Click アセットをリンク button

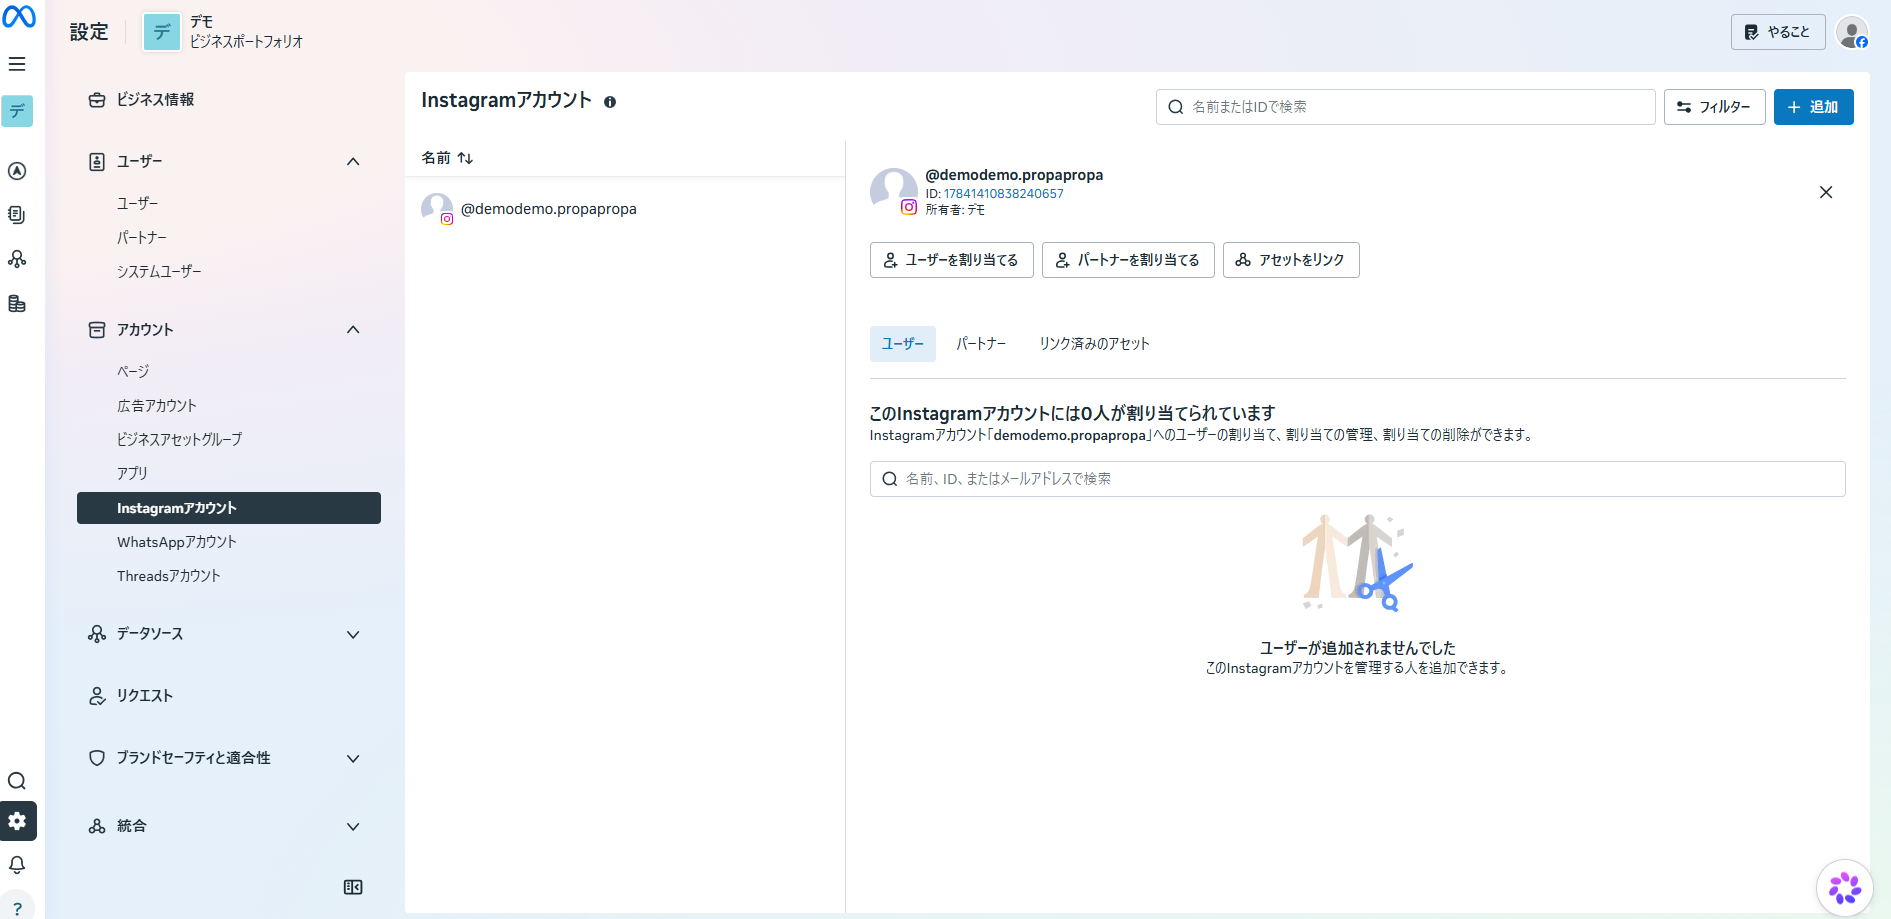tap(1291, 260)
